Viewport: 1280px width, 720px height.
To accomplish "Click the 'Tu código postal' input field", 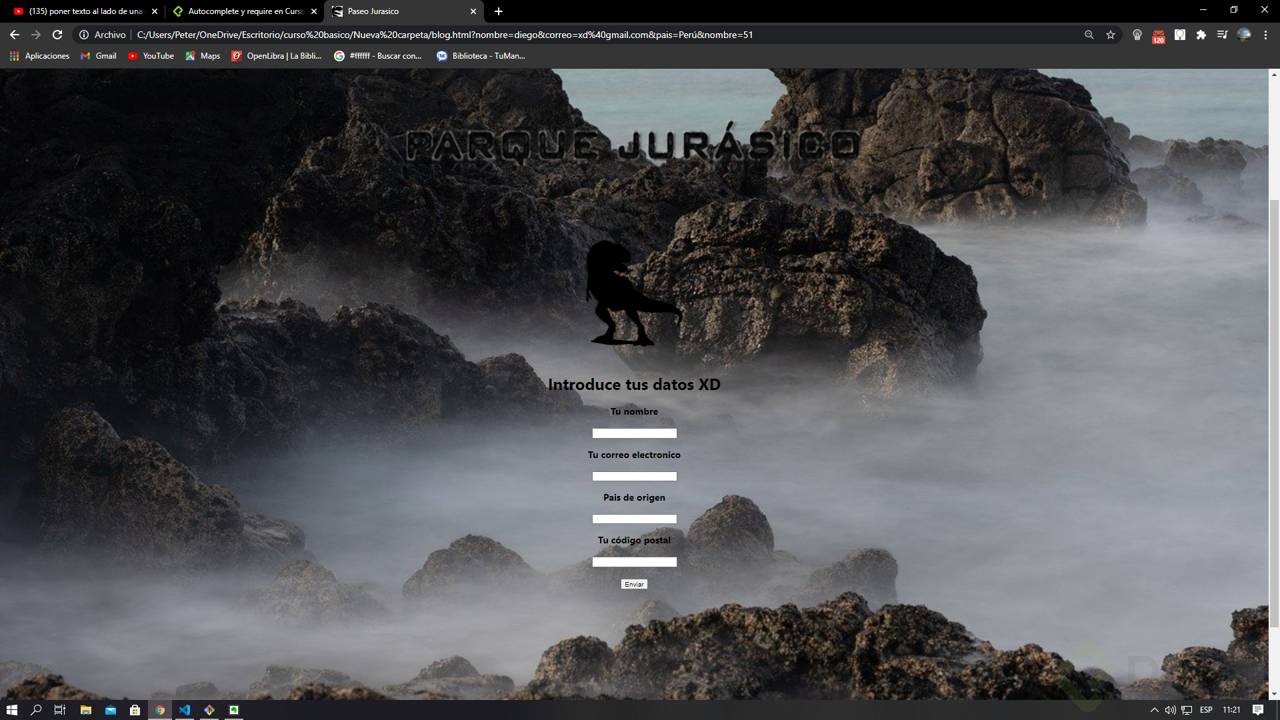I will [634, 562].
